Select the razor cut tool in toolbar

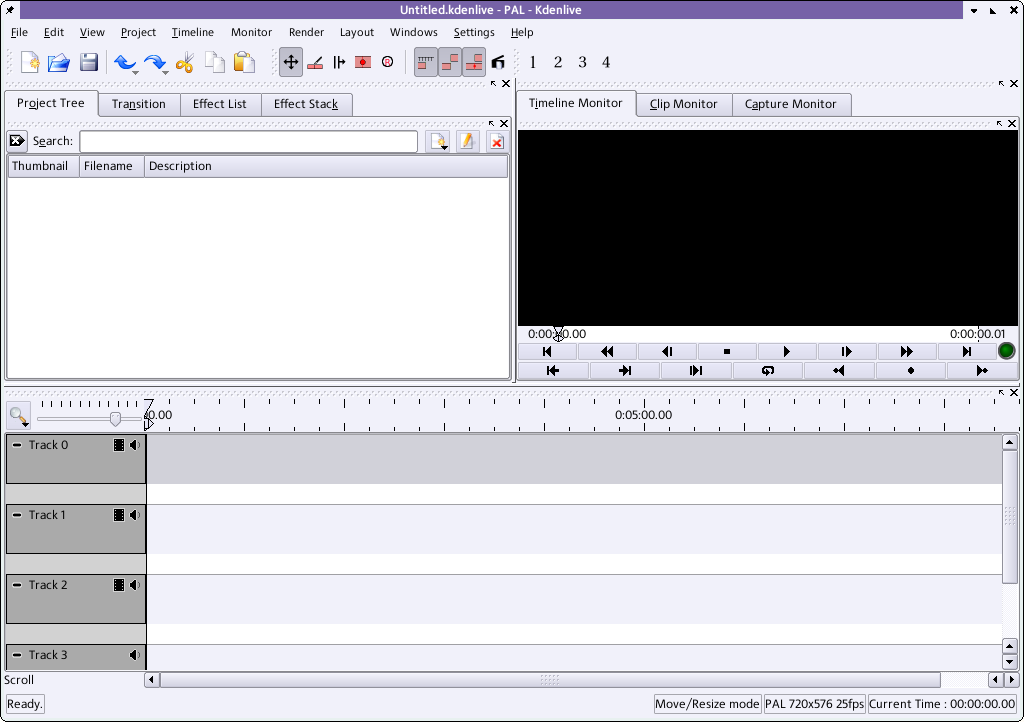point(315,62)
